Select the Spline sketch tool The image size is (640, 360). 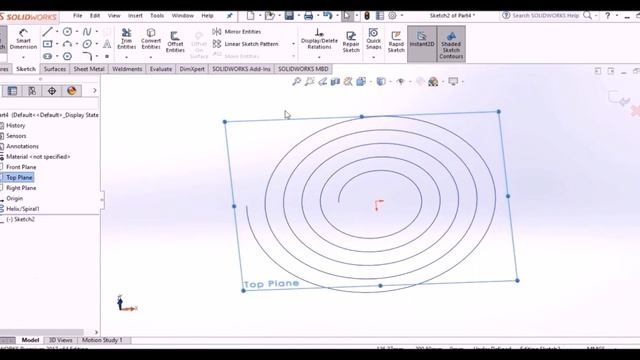87,31
